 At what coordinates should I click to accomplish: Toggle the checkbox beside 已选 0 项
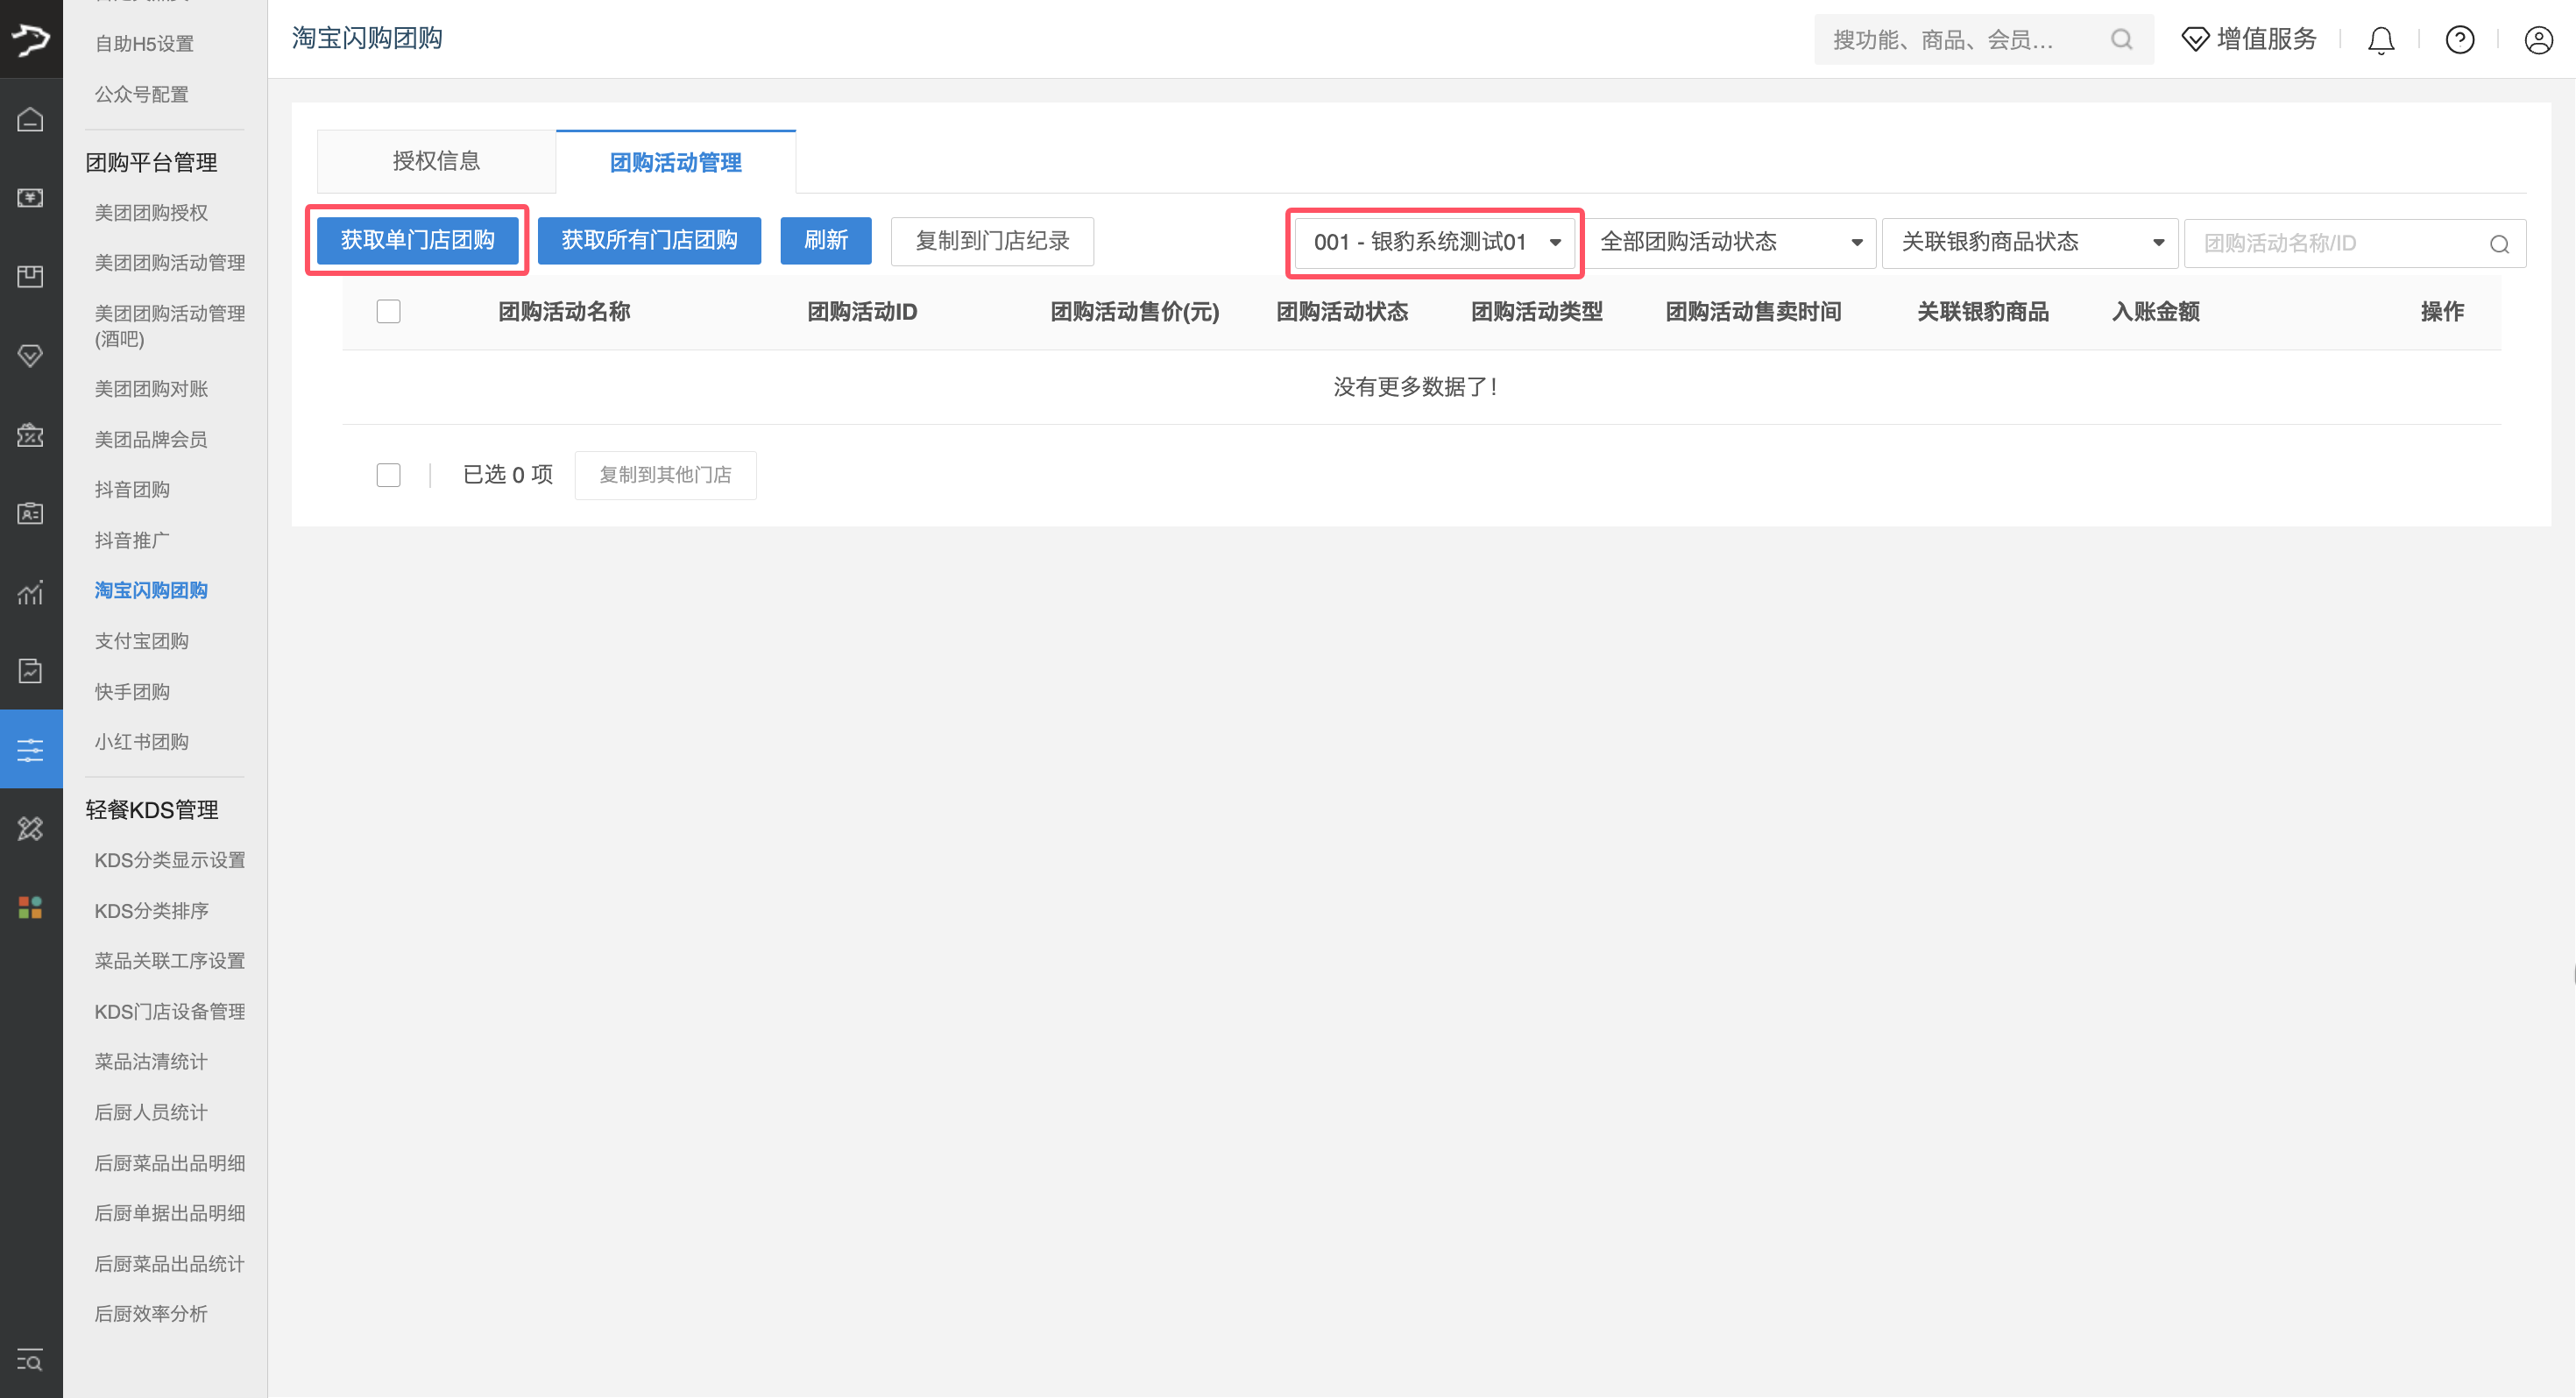[388, 474]
